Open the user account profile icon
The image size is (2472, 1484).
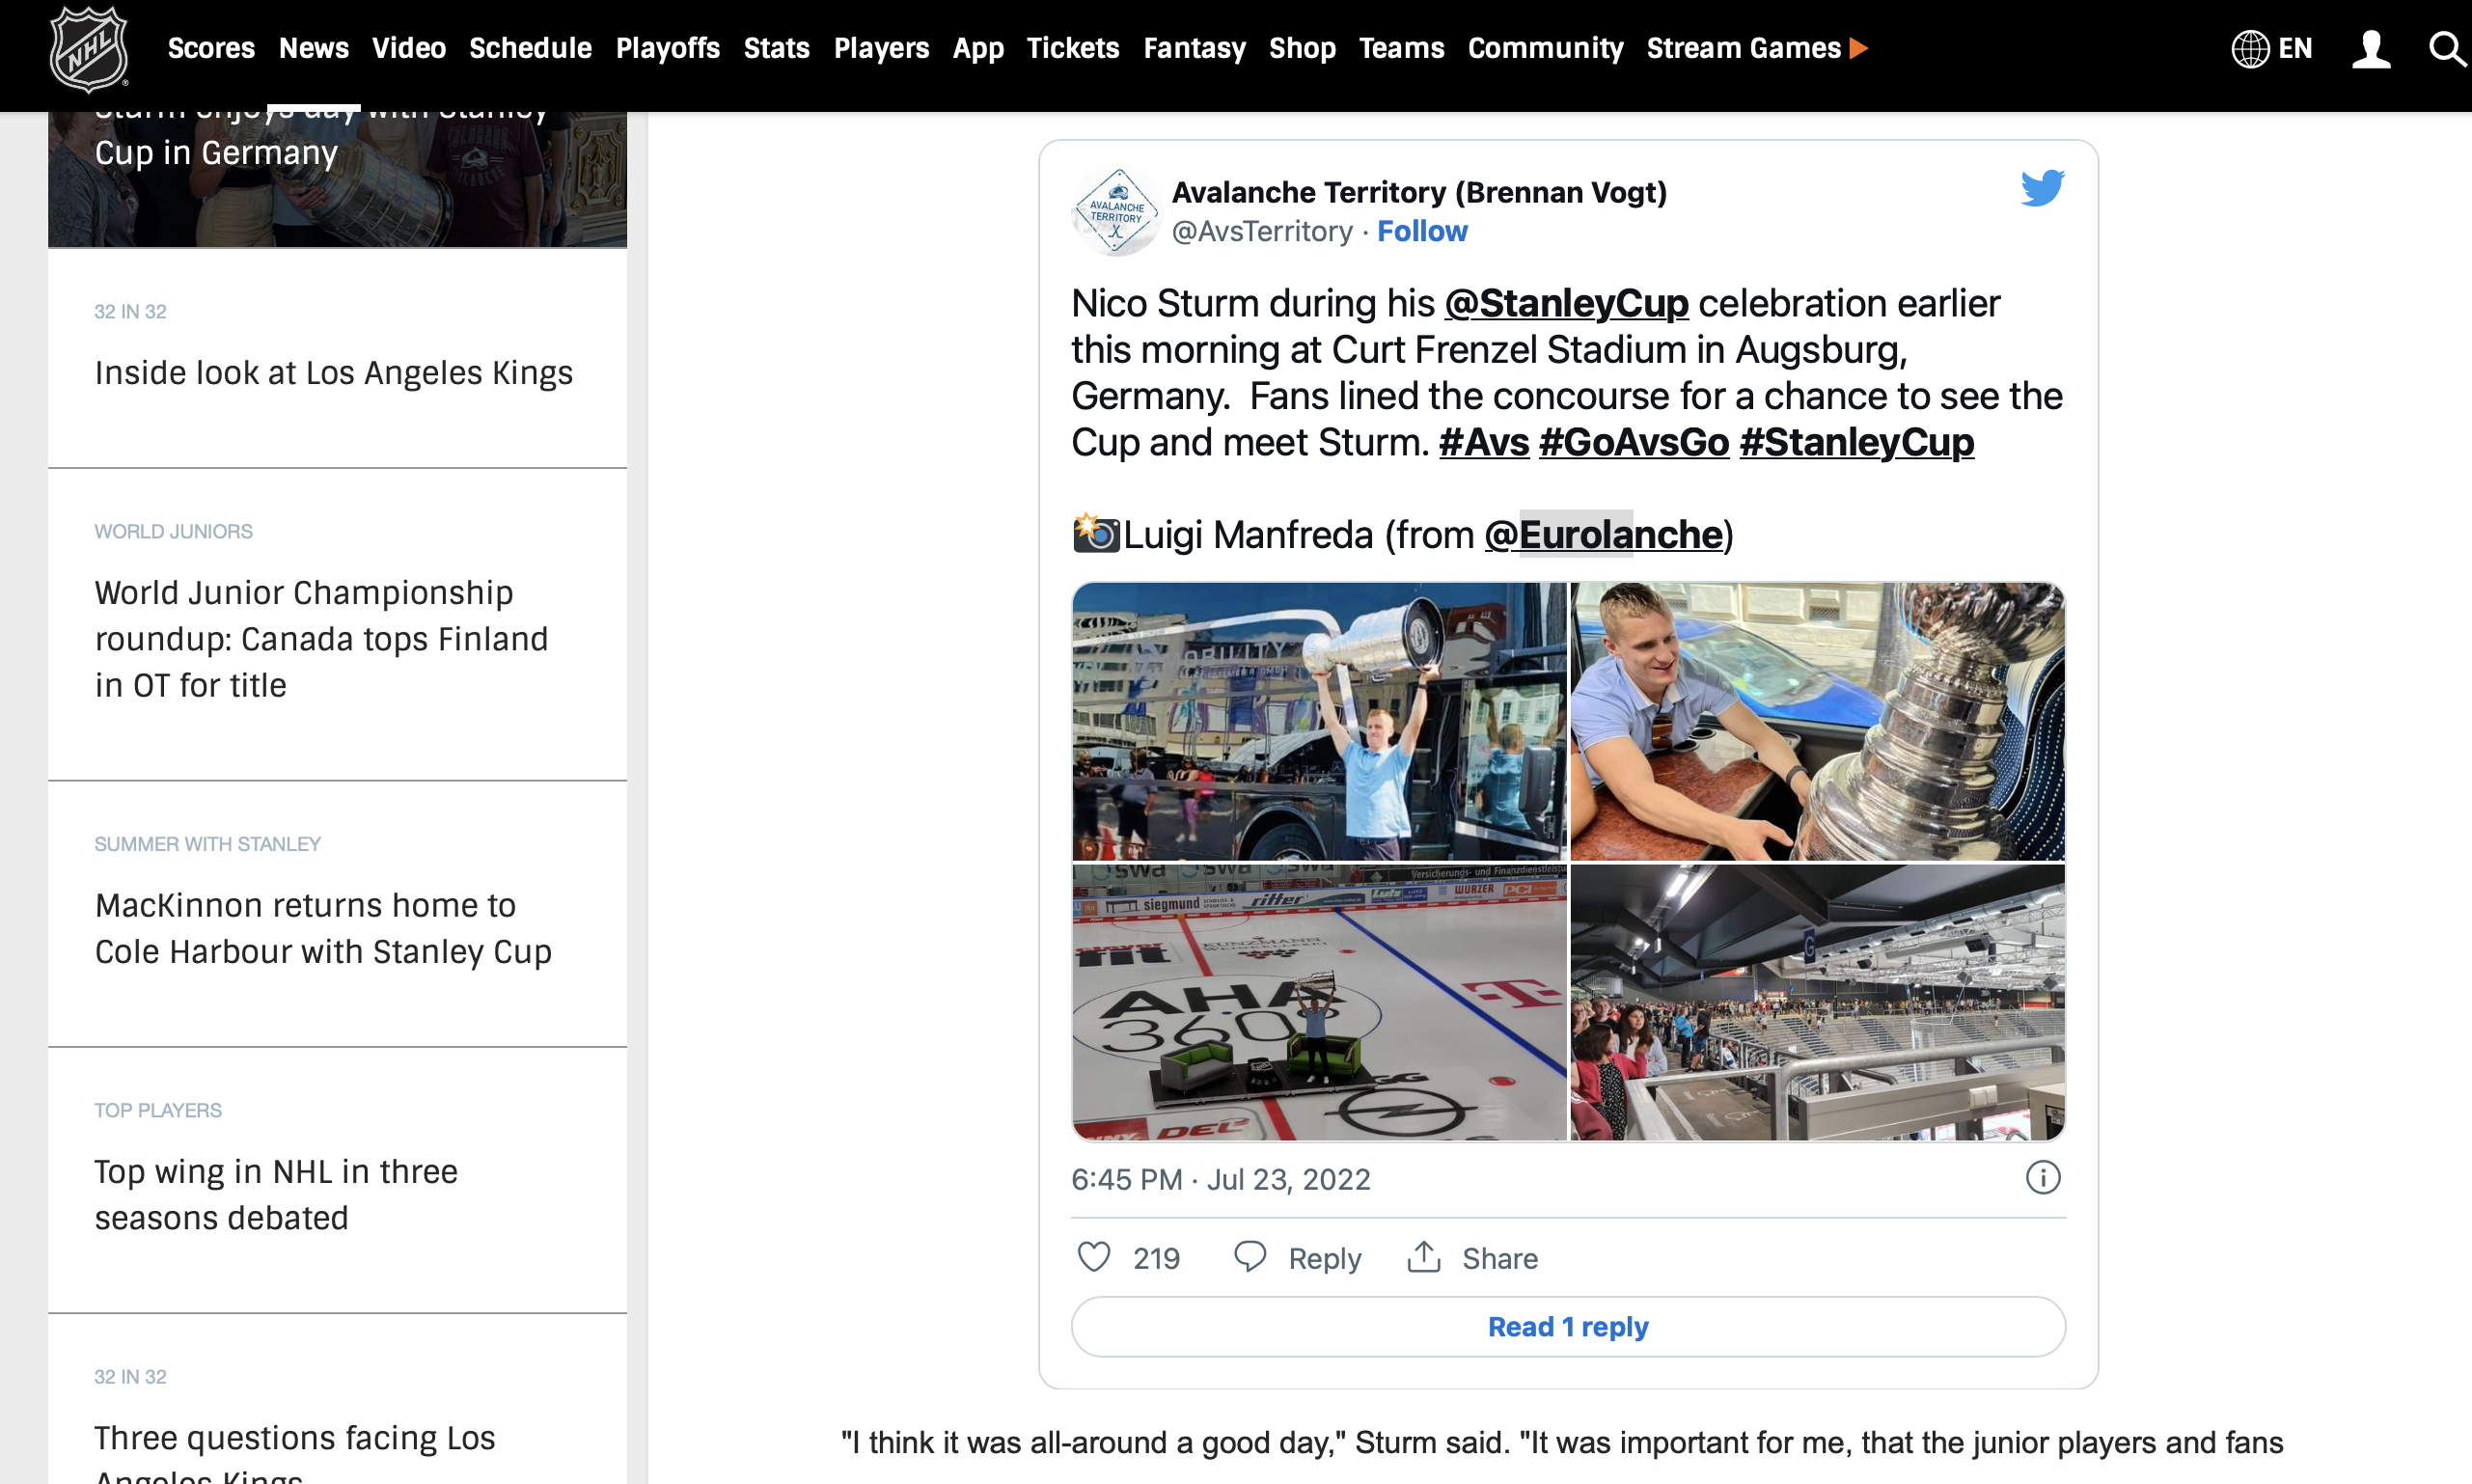click(x=2370, y=49)
